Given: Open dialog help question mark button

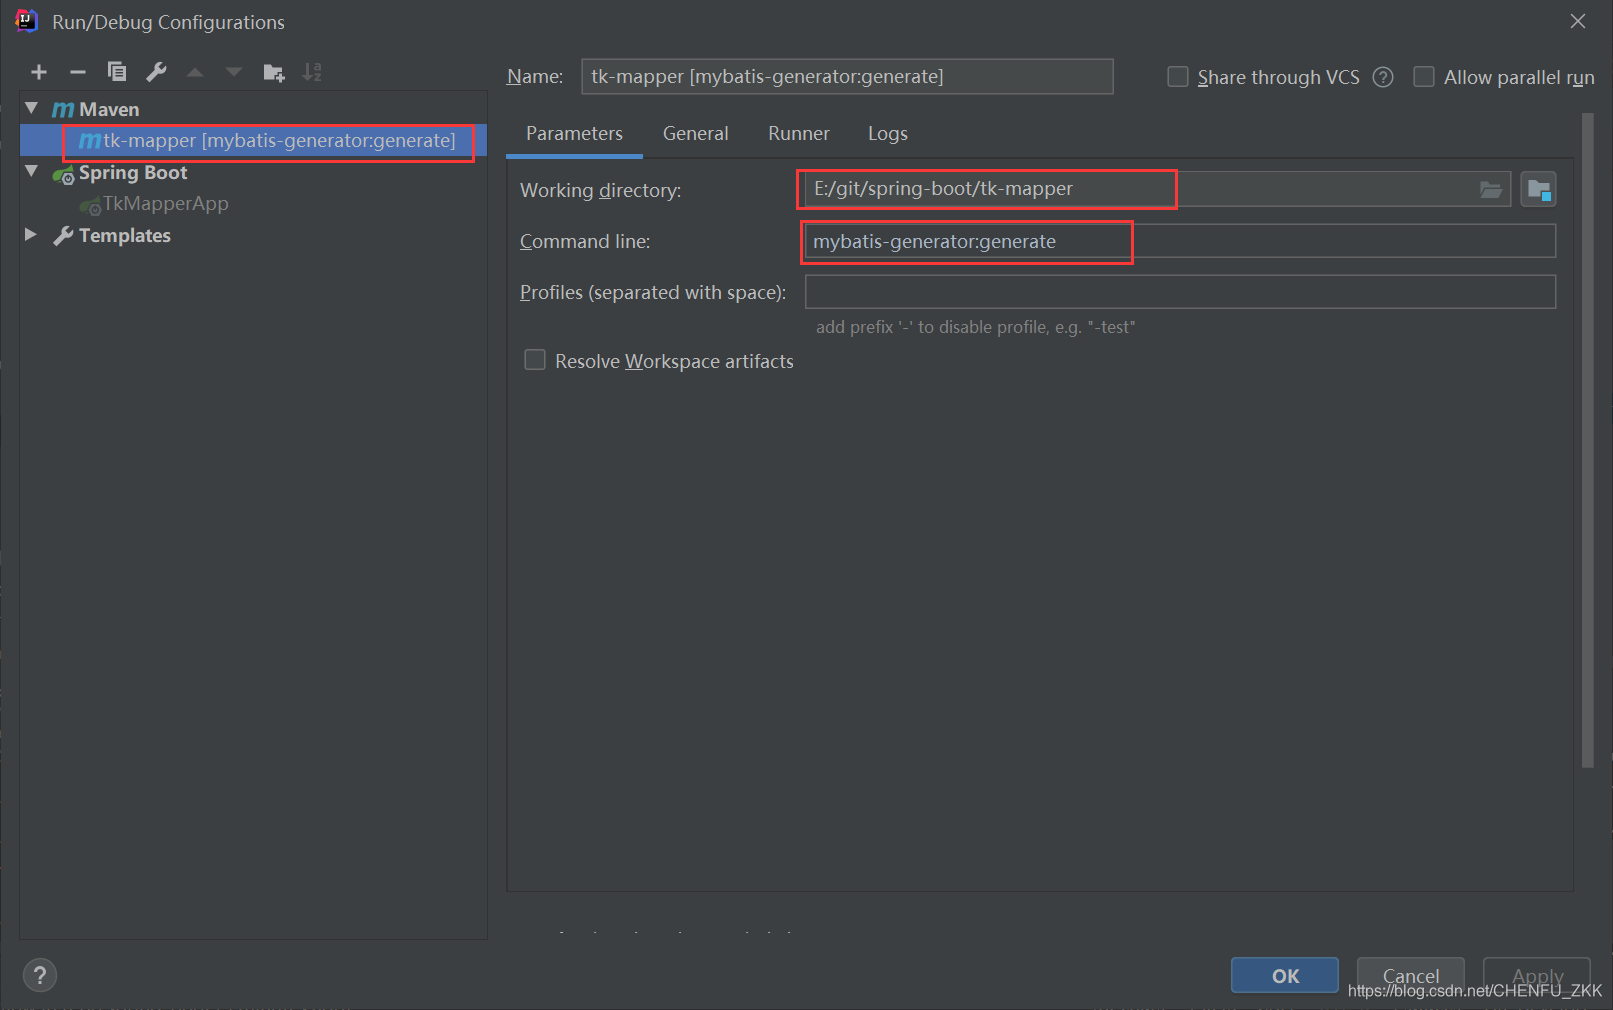Looking at the screenshot, I should 40,975.
